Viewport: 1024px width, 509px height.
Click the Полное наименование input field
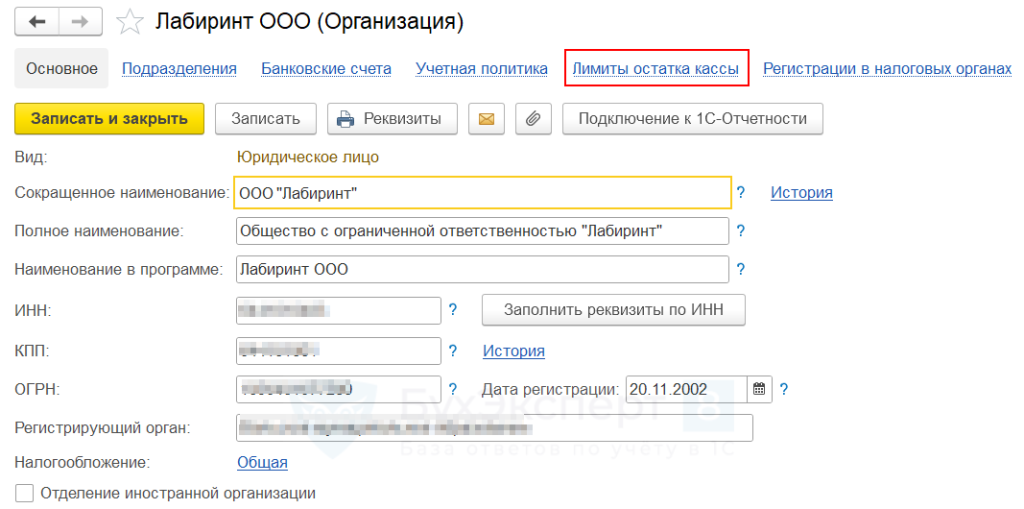tap(482, 231)
